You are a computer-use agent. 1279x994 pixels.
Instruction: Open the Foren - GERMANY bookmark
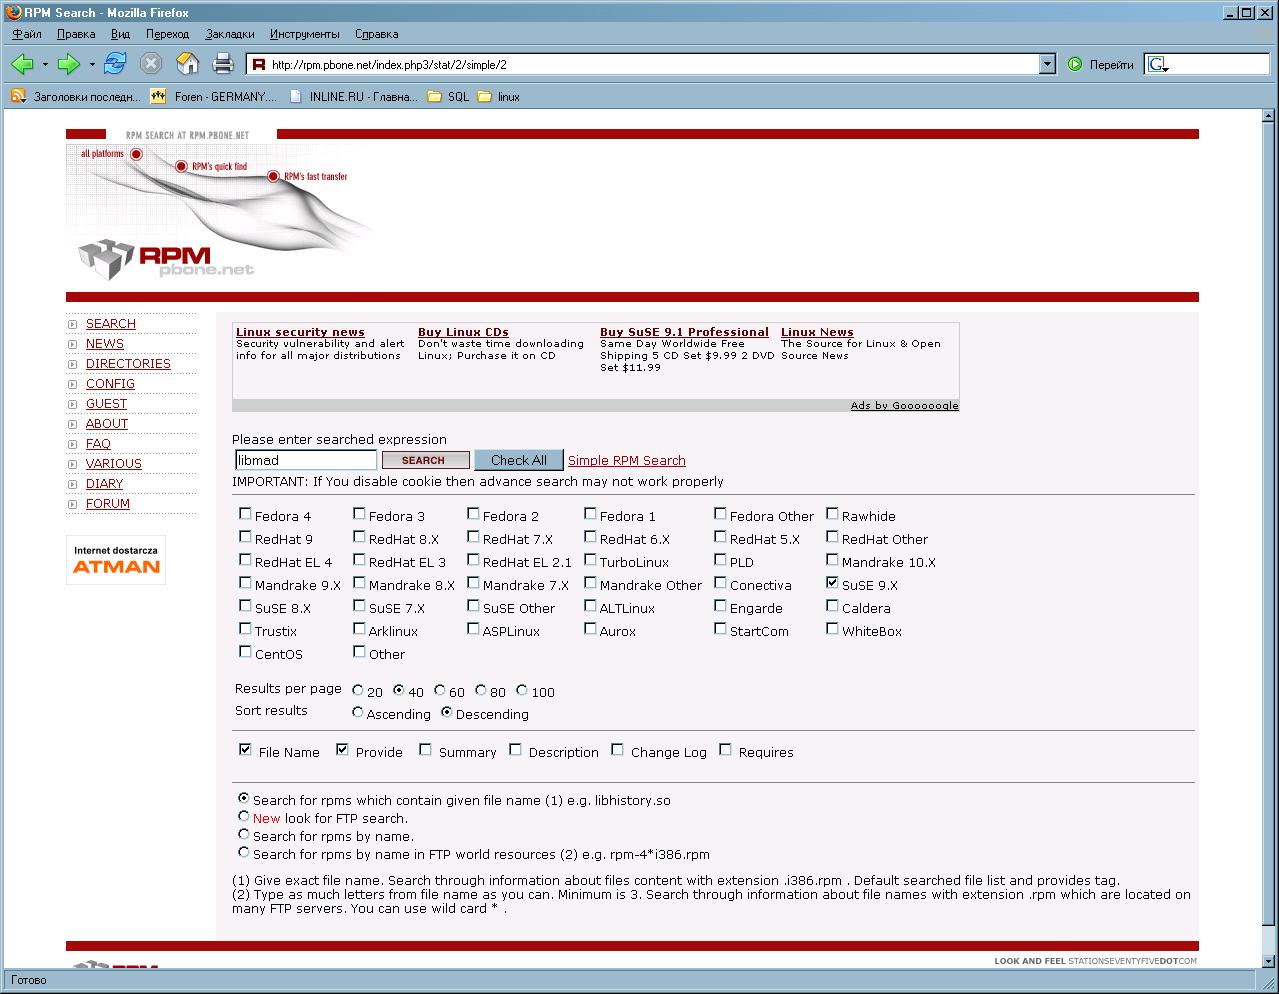pyautogui.click(x=213, y=97)
